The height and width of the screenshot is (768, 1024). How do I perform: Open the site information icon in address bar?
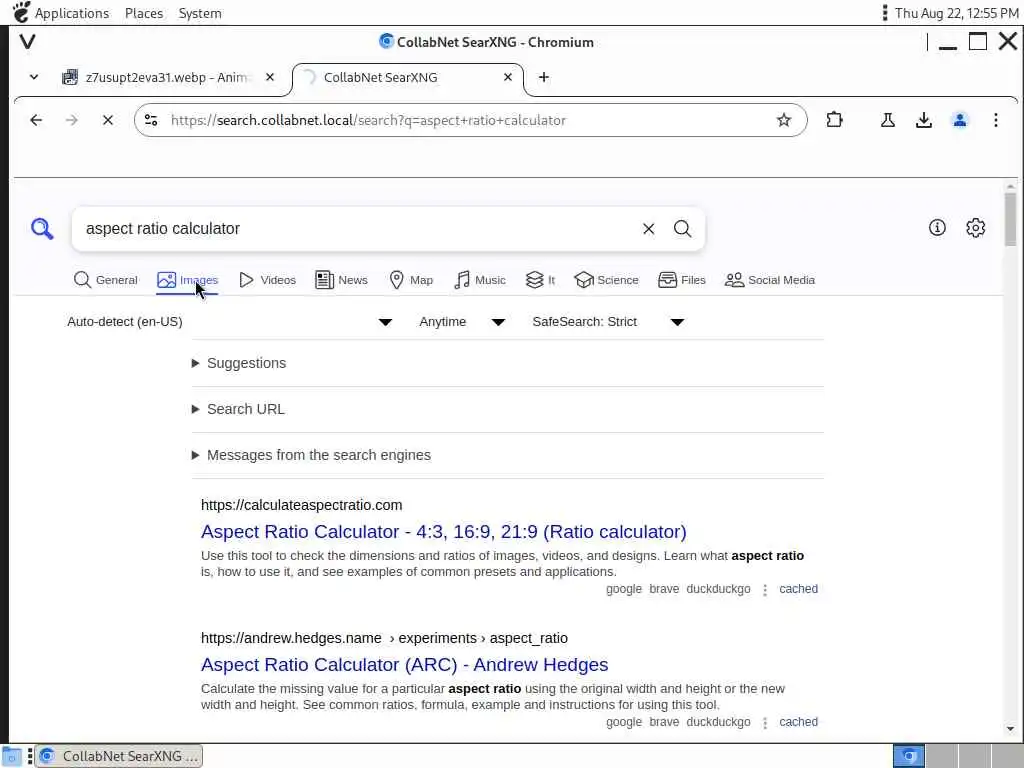pyautogui.click(x=151, y=120)
